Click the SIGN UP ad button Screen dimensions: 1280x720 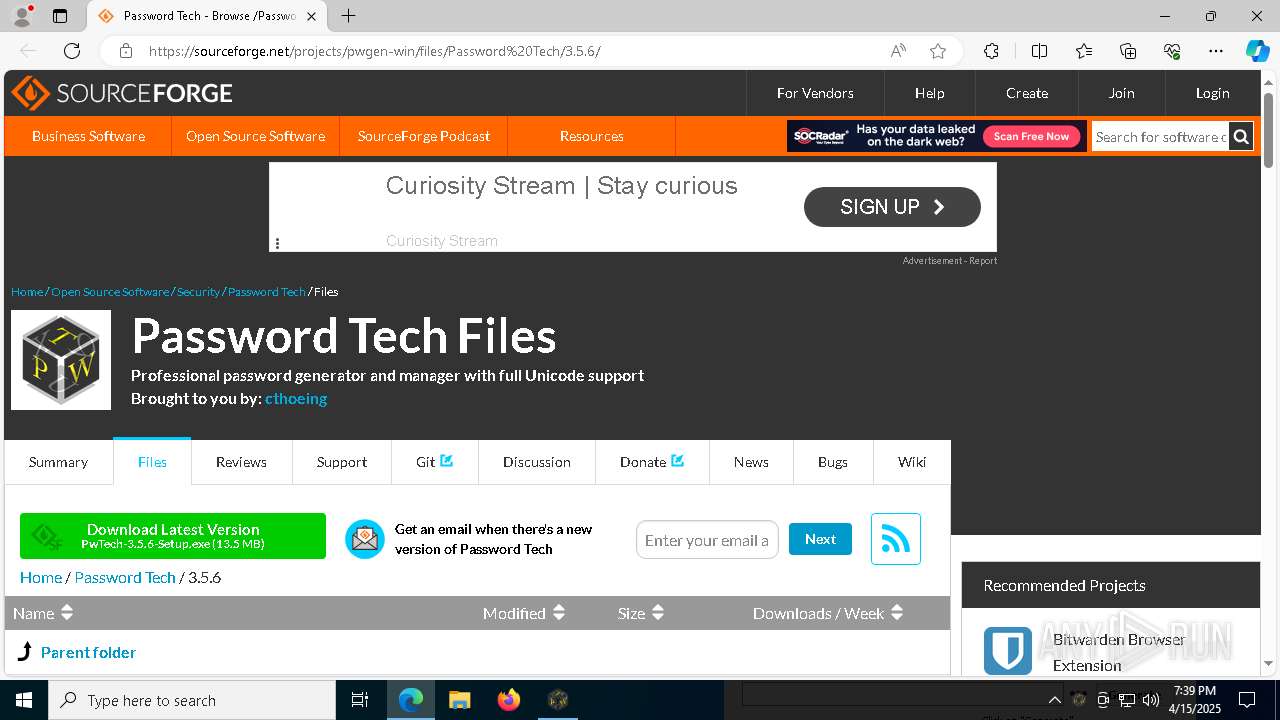coord(892,207)
